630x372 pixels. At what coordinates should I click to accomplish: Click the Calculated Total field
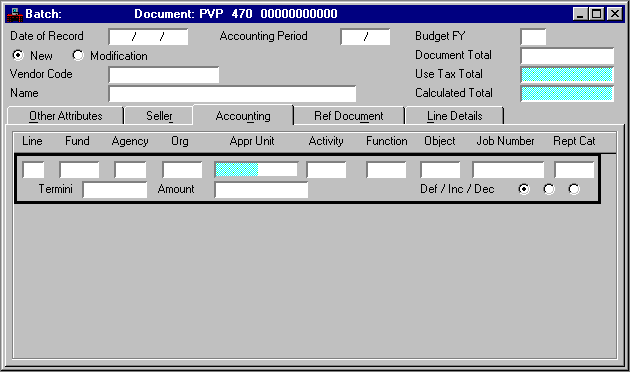pyautogui.click(x=567, y=94)
